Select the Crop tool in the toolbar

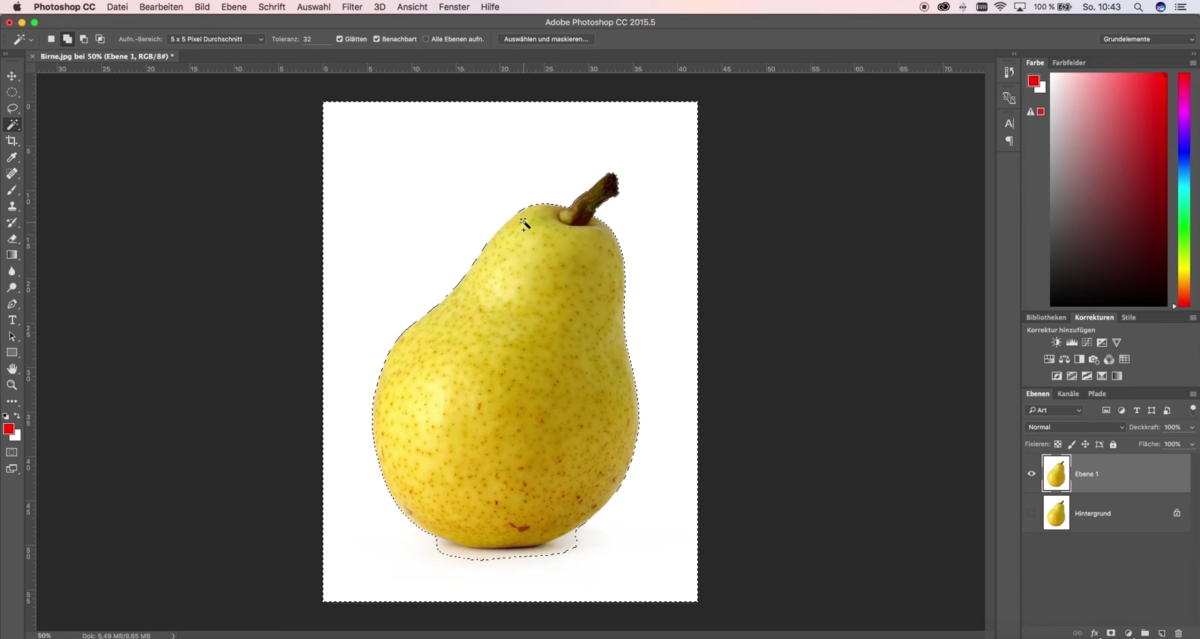click(13, 141)
